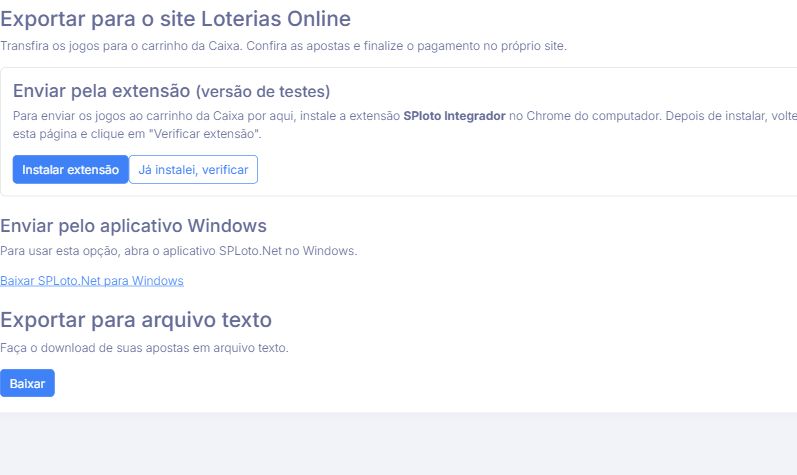Viewport: 797px width, 475px height.
Task: Click the Enviar pela extensão heading
Action: [x=171, y=91]
